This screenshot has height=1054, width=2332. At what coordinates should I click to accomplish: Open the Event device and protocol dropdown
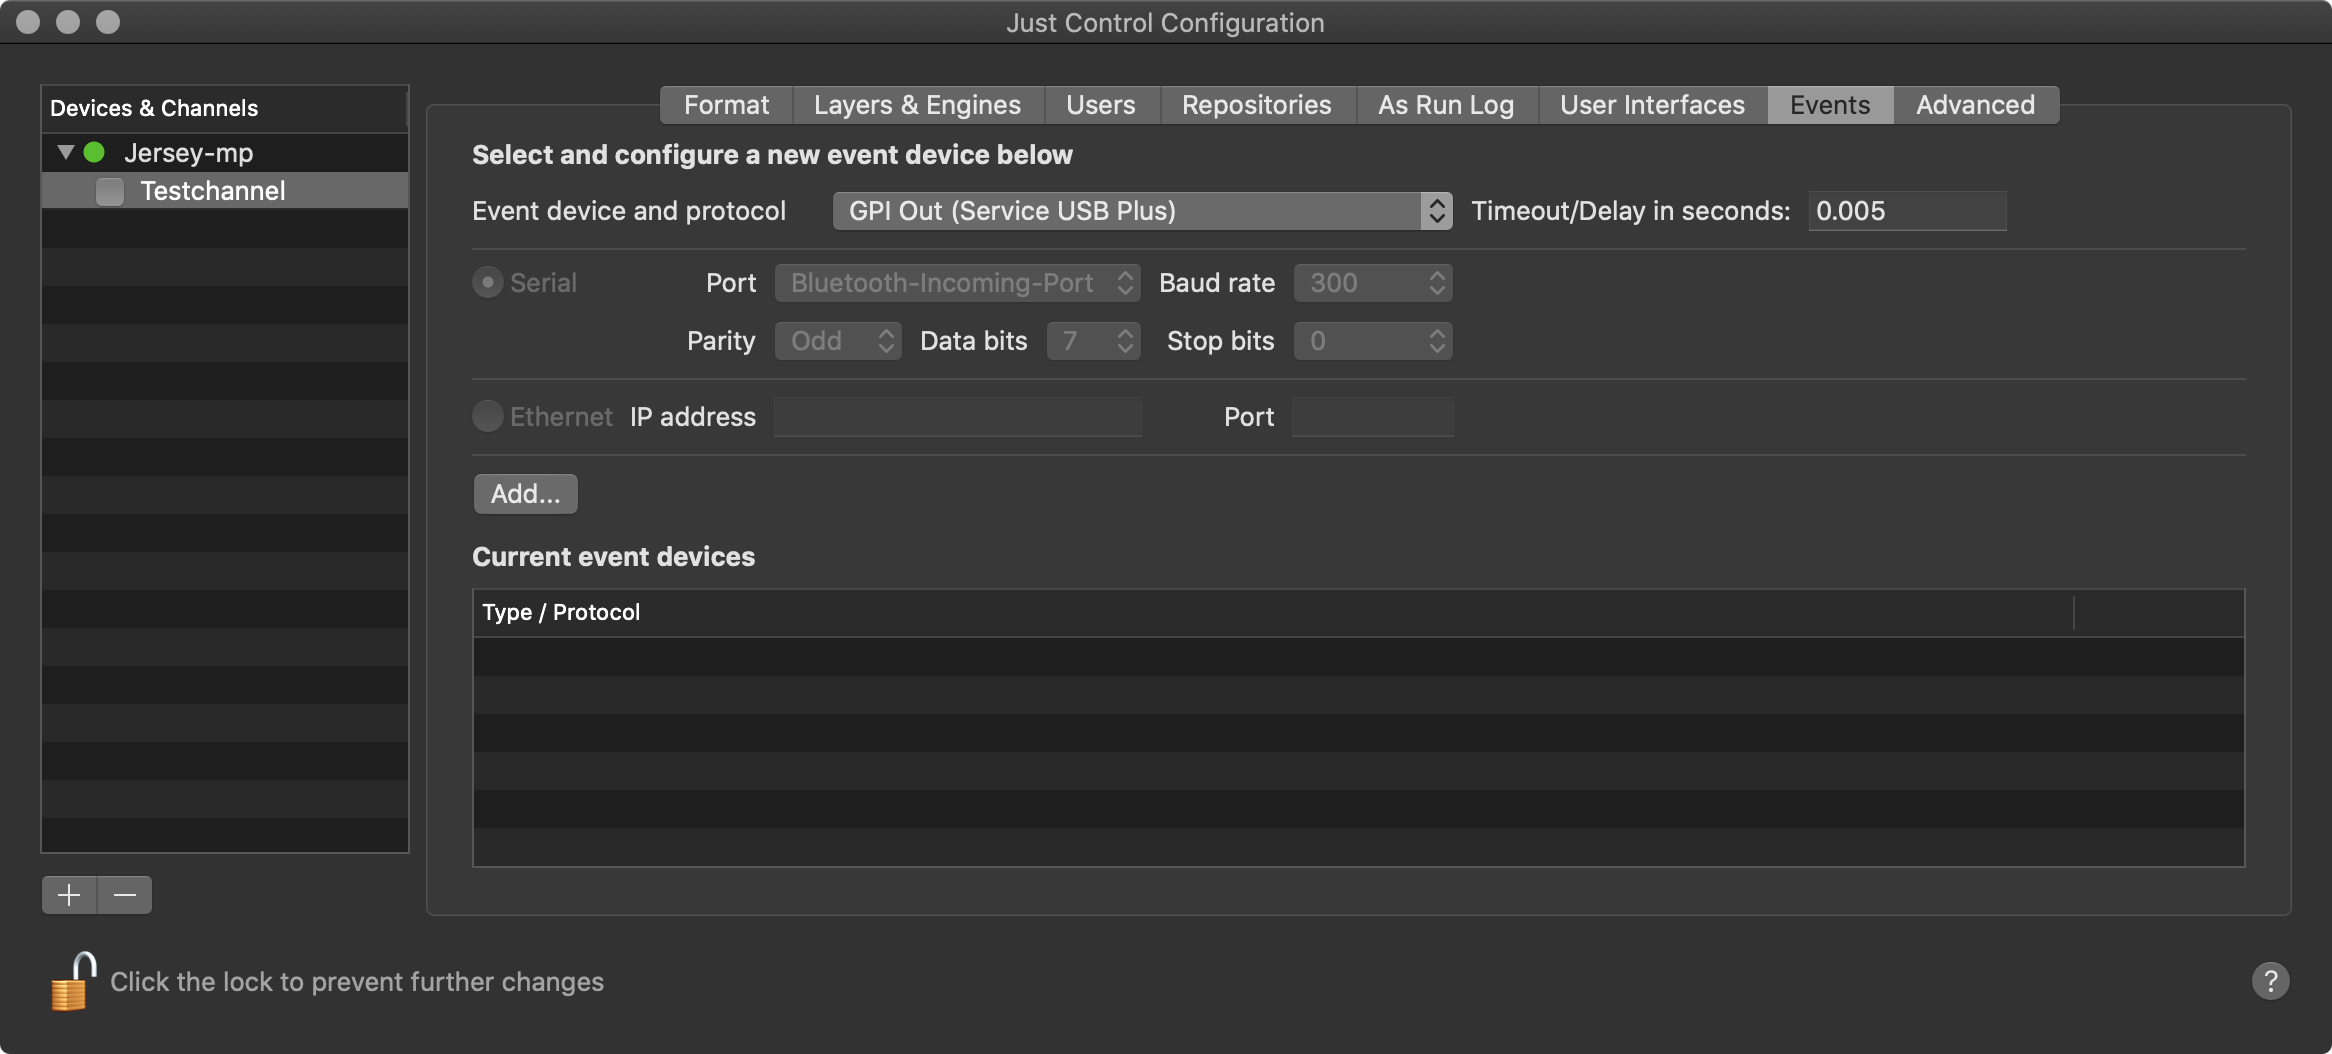[1142, 211]
